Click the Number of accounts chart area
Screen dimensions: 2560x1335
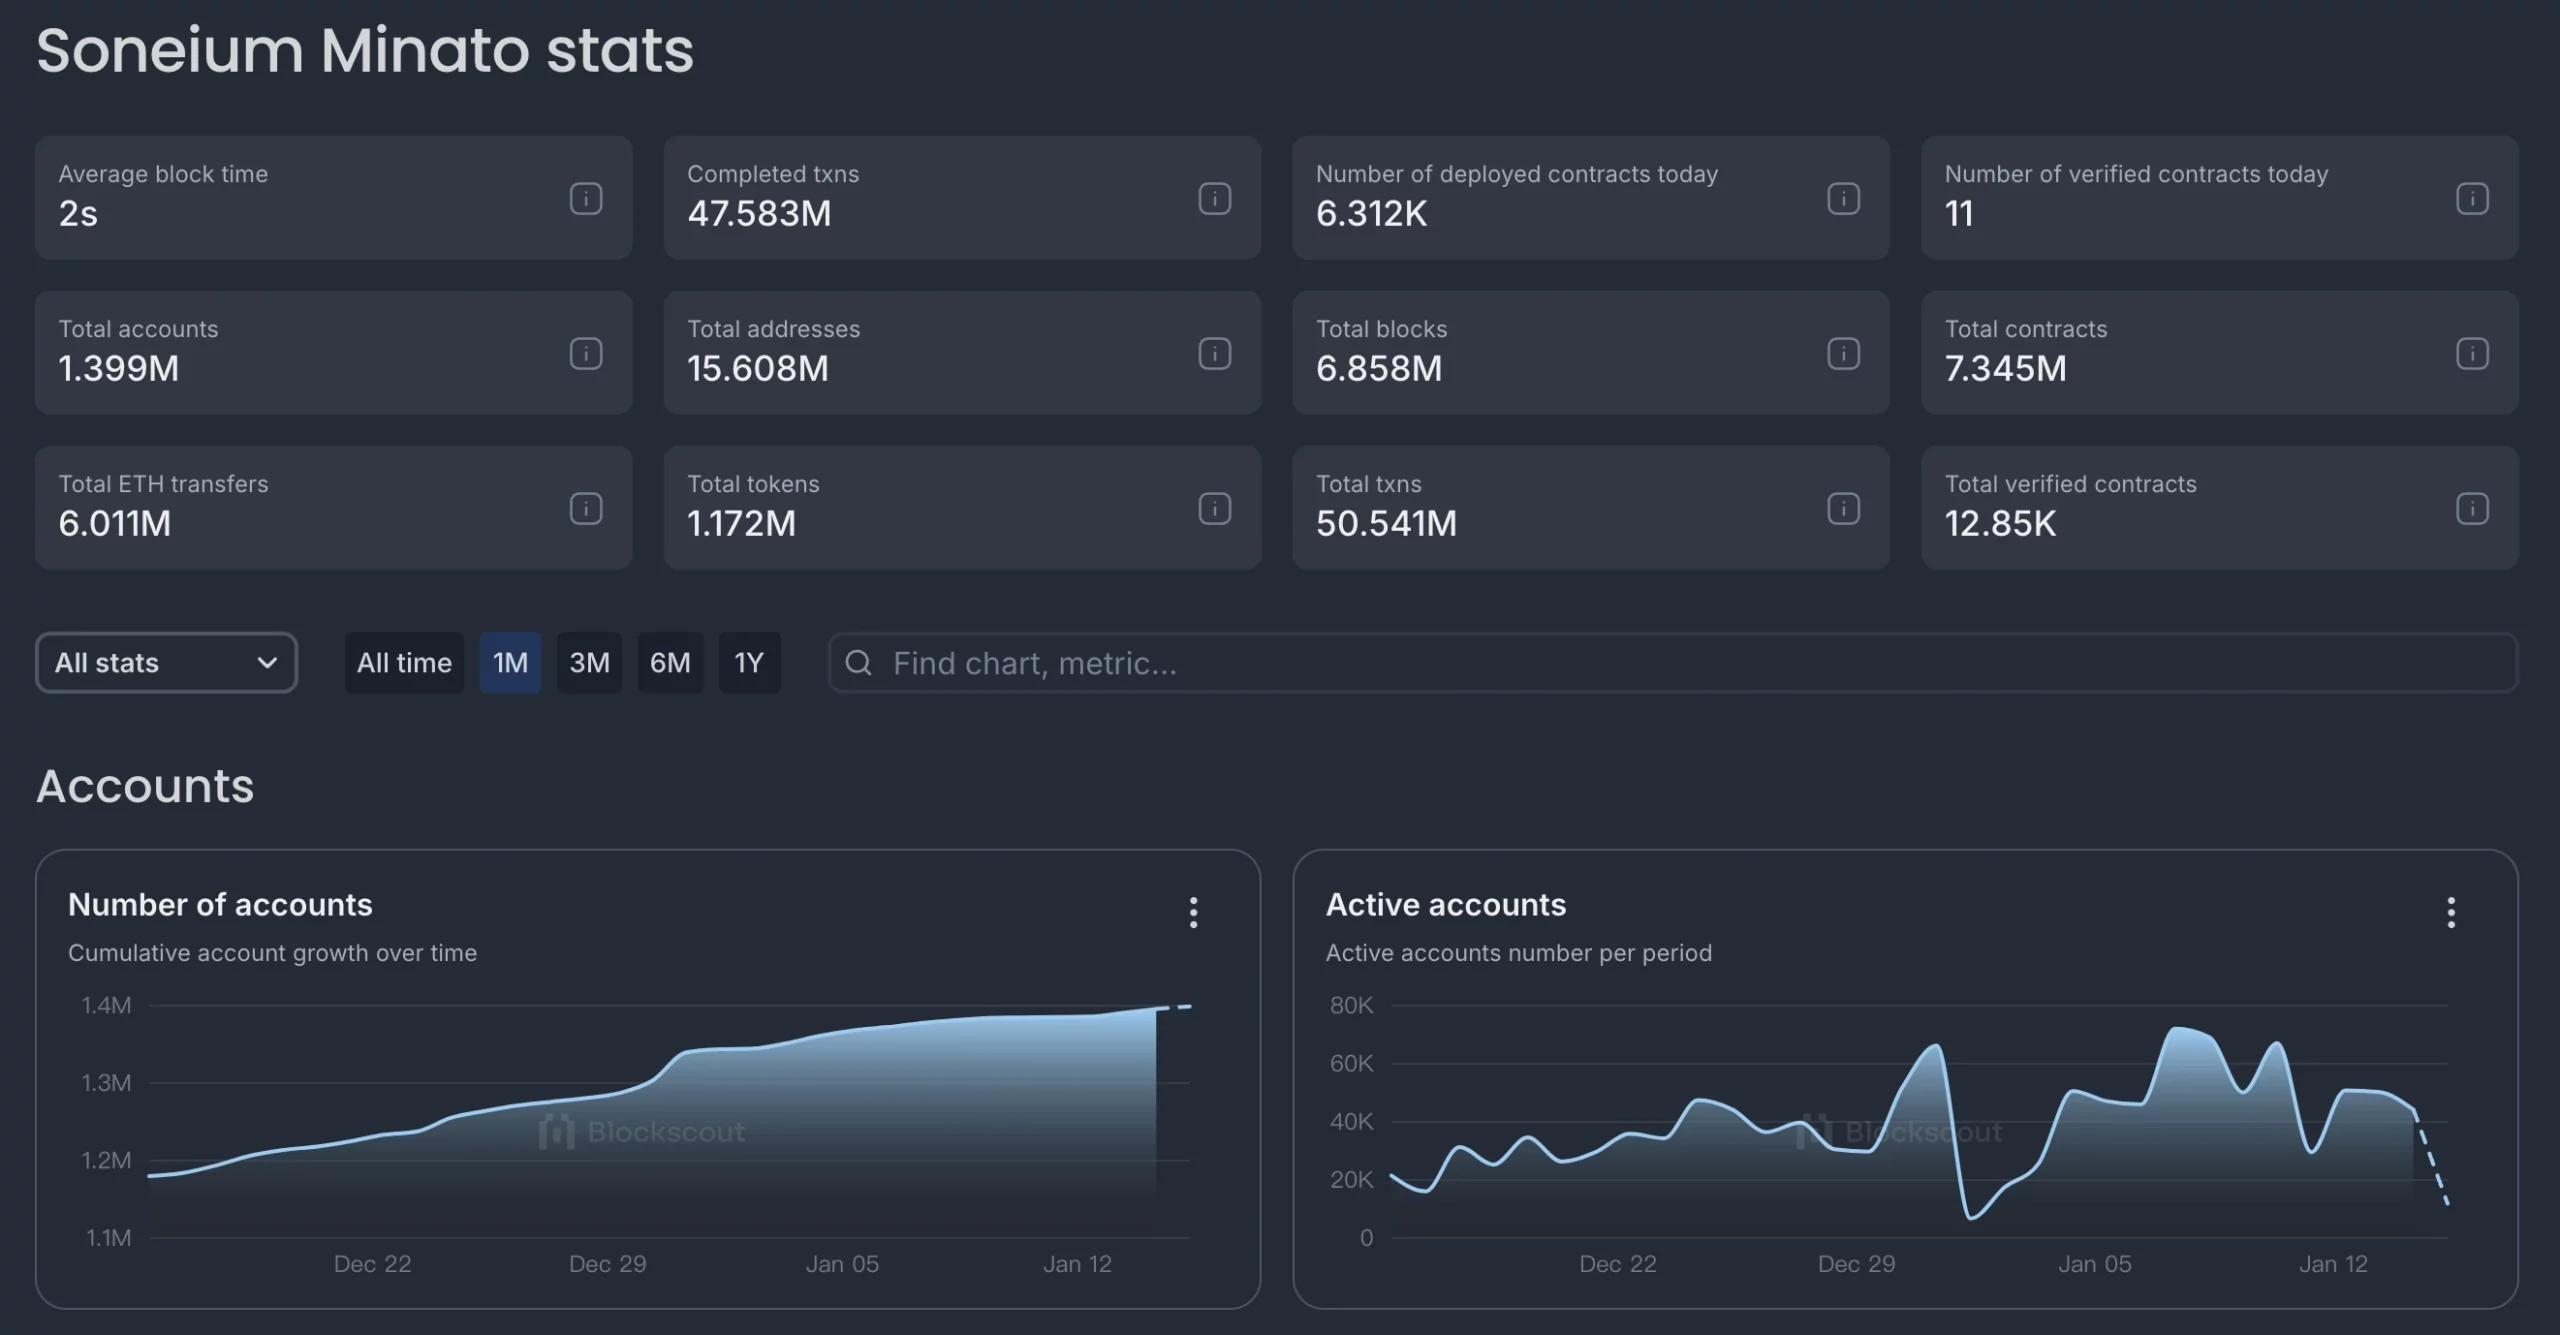coord(670,1122)
